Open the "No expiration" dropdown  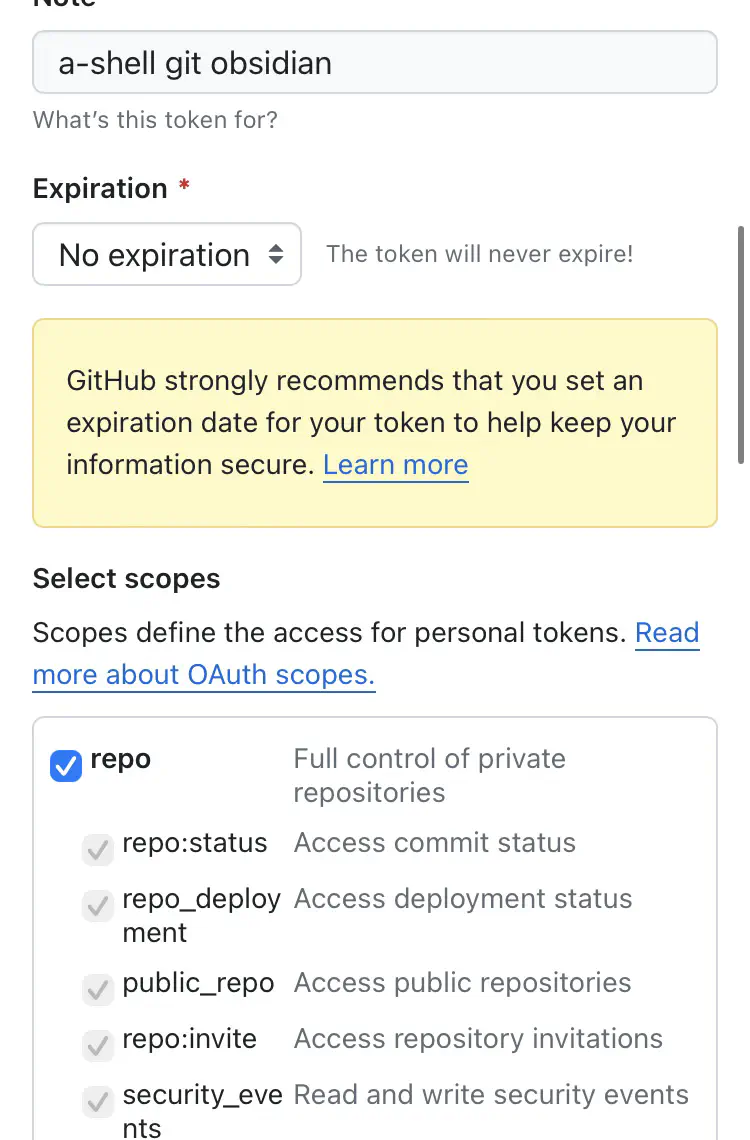(167, 254)
